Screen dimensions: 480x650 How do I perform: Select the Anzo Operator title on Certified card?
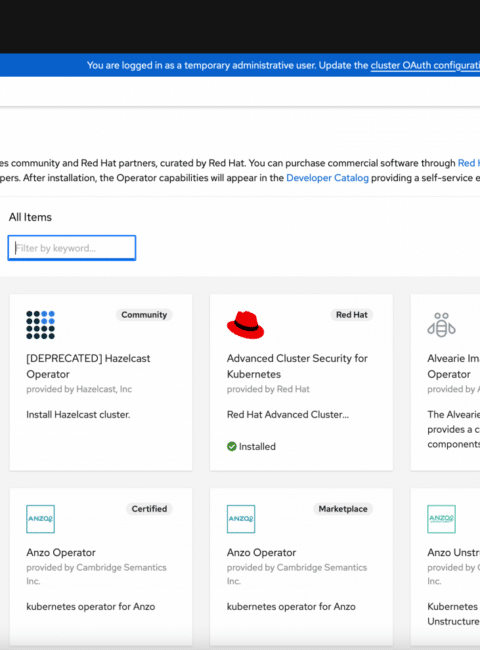[x=61, y=553]
